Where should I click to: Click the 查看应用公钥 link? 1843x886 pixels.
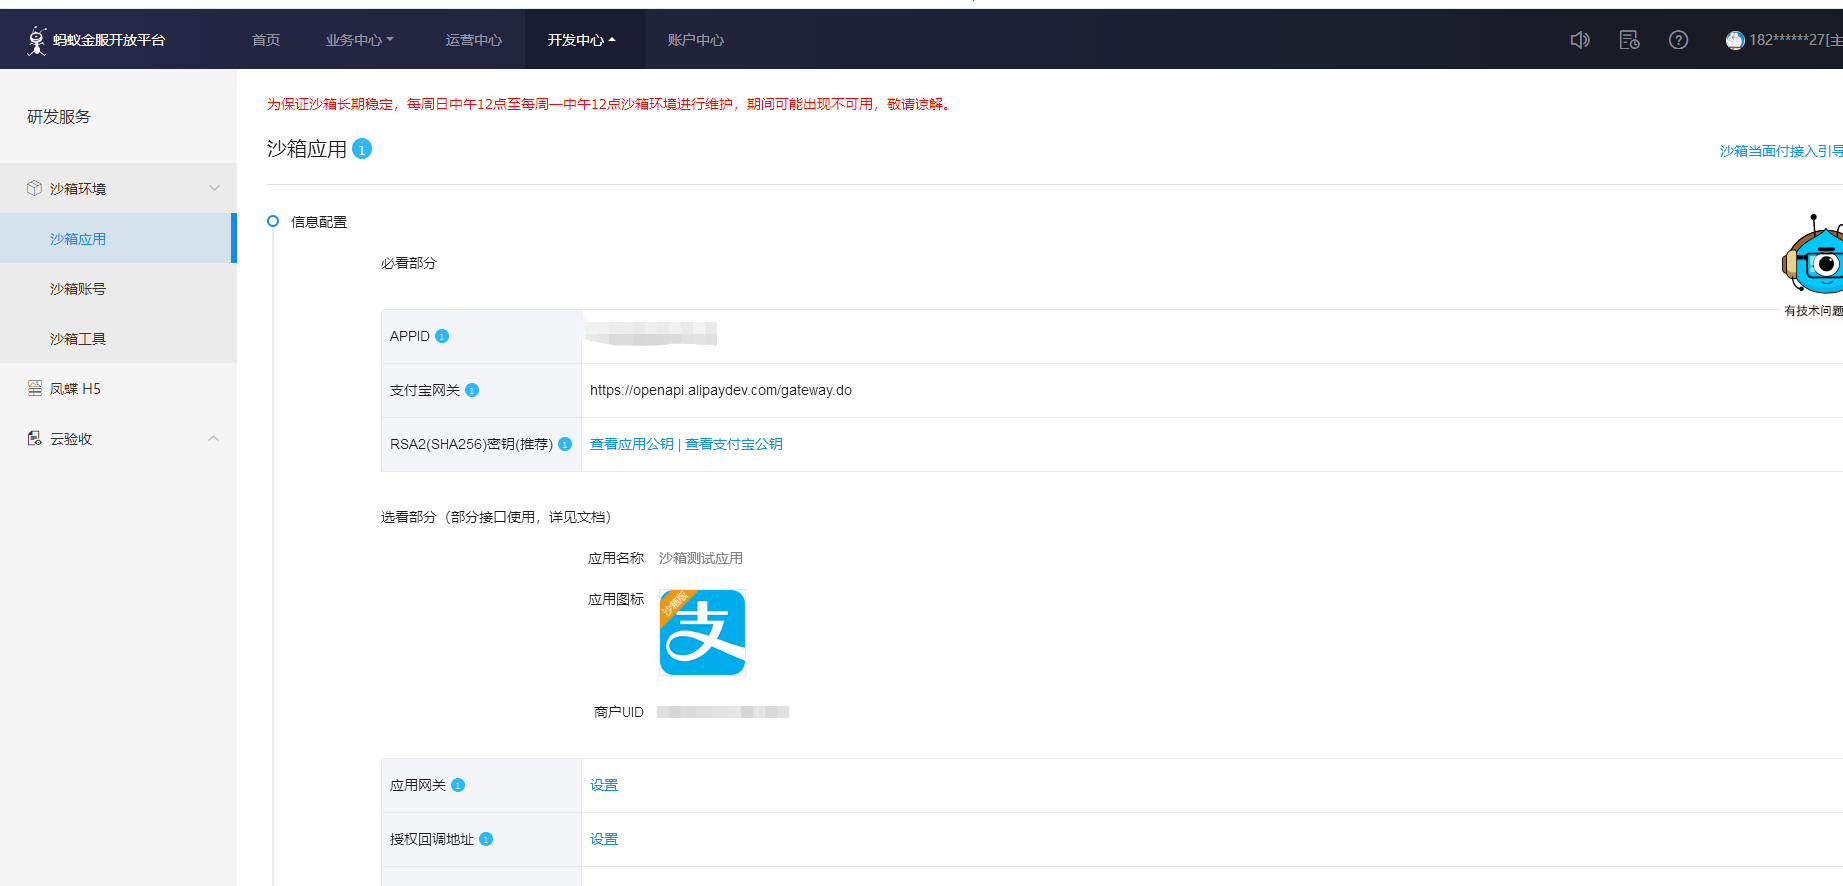pyautogui.click(x=631, y=445)
